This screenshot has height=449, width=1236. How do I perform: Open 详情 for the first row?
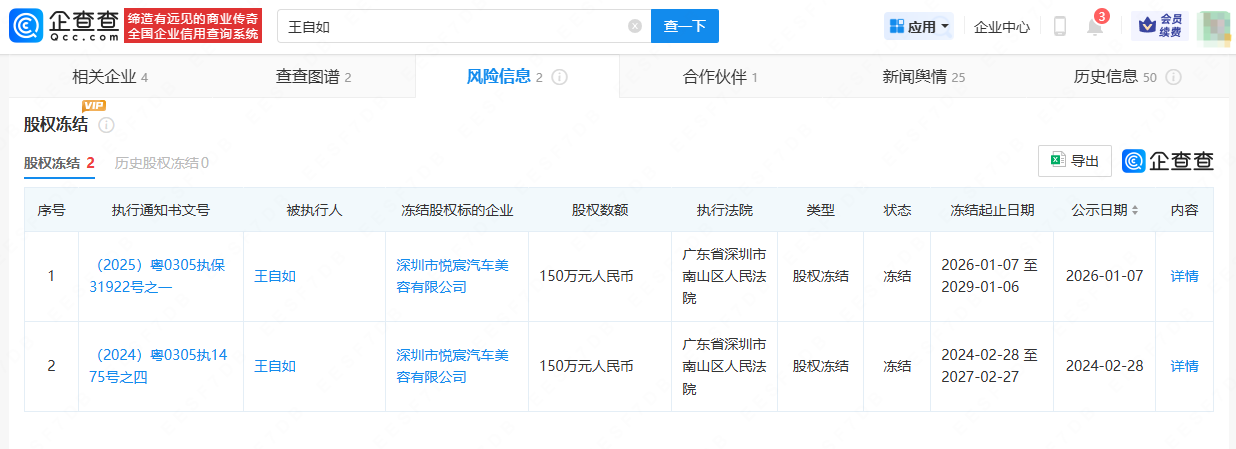(1184, 276)
